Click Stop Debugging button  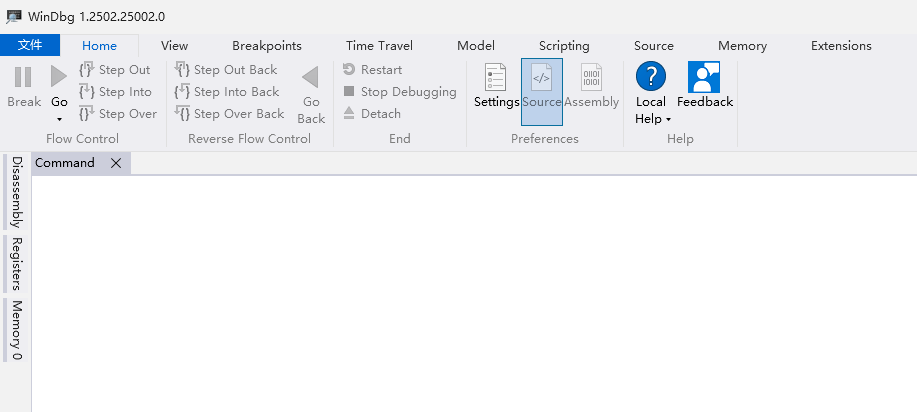point(399,92)
